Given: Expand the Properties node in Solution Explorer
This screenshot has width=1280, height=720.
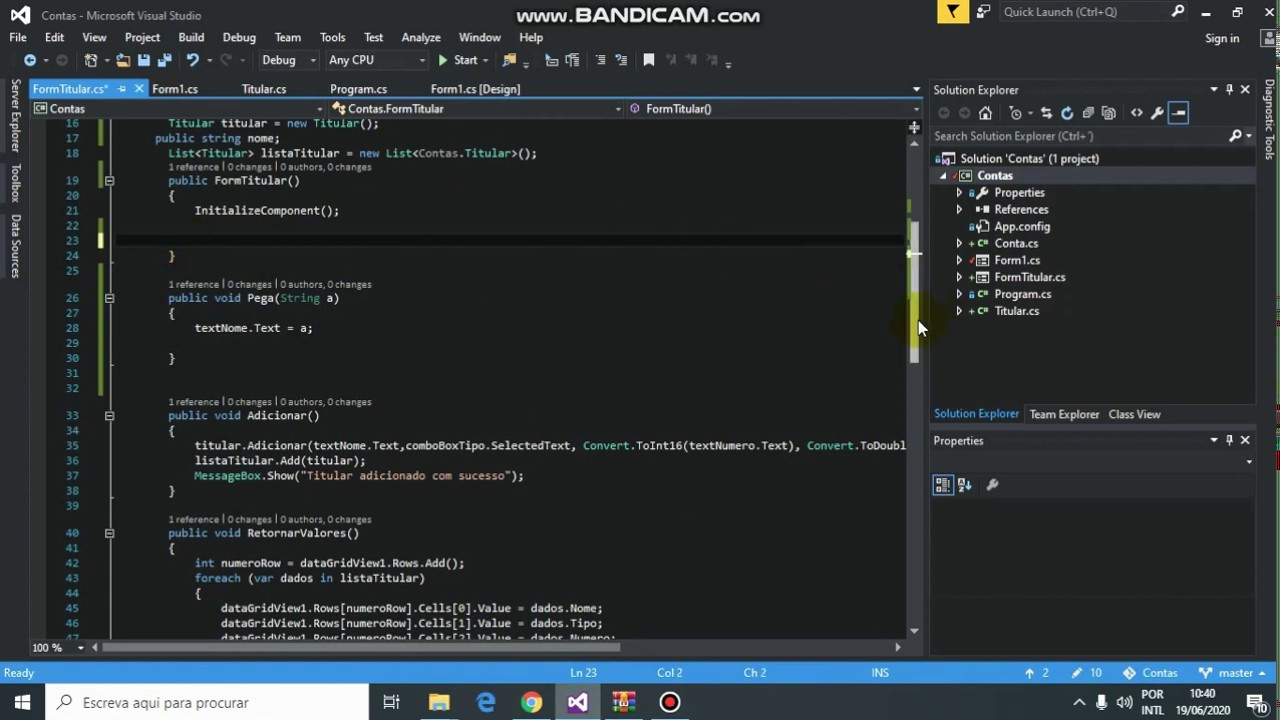Looking at the screenshot, I should [x=959, y=193].
